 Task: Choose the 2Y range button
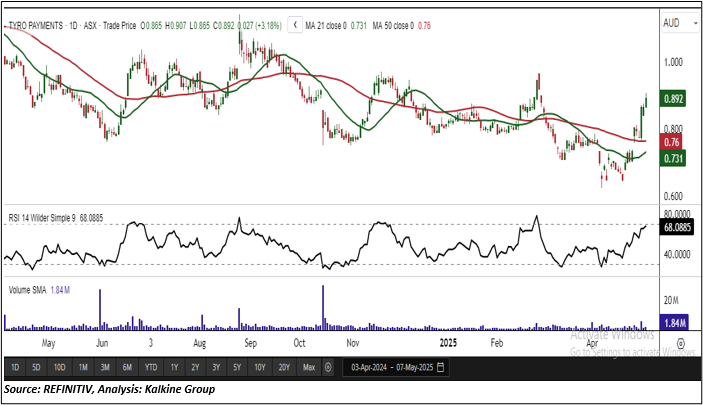coord(195,367)
